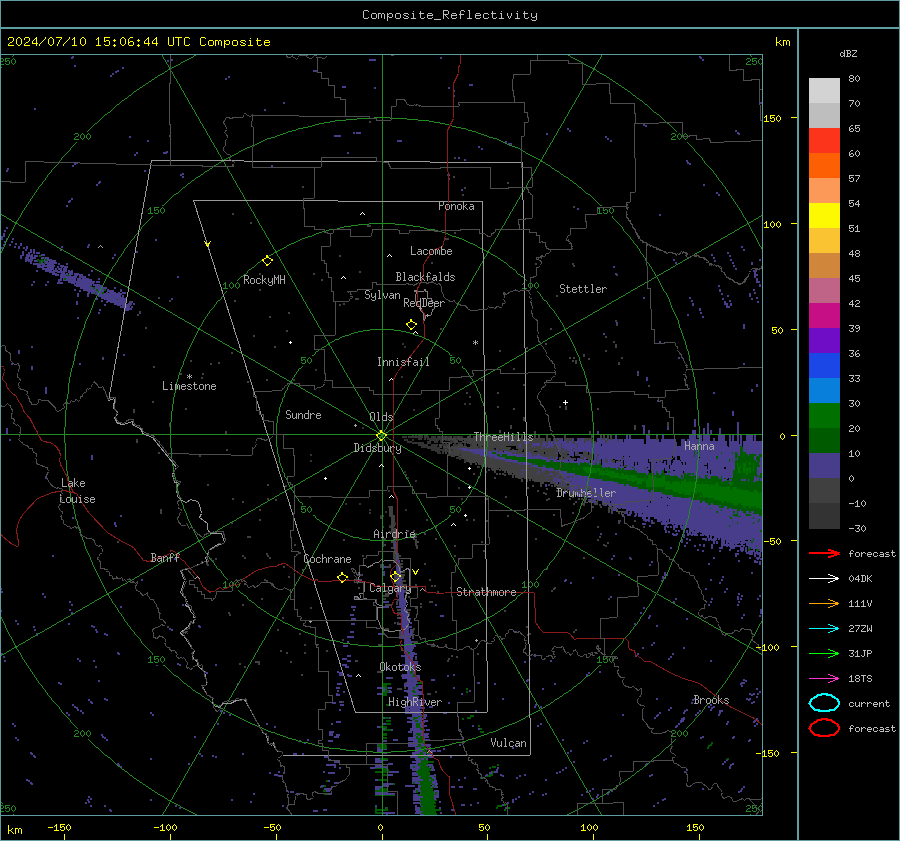900x841 pixels.
Task: Click the Ponoka town label
Action: tap(456, 206)
